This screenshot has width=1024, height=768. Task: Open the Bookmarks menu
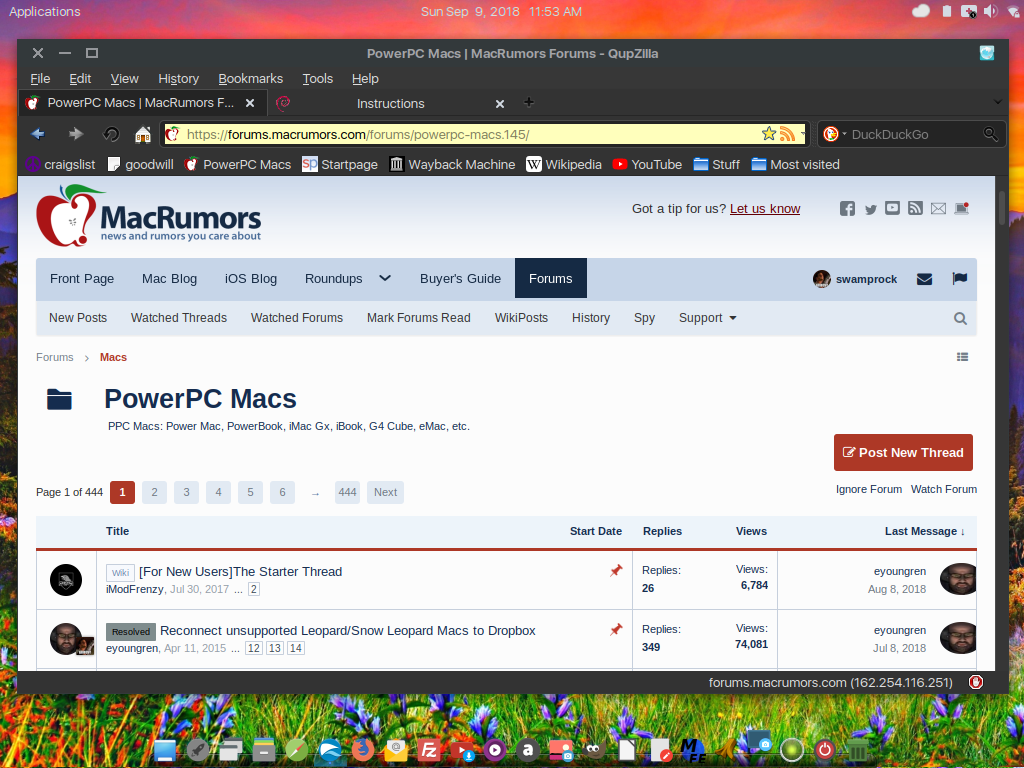(x=251, y=78)
